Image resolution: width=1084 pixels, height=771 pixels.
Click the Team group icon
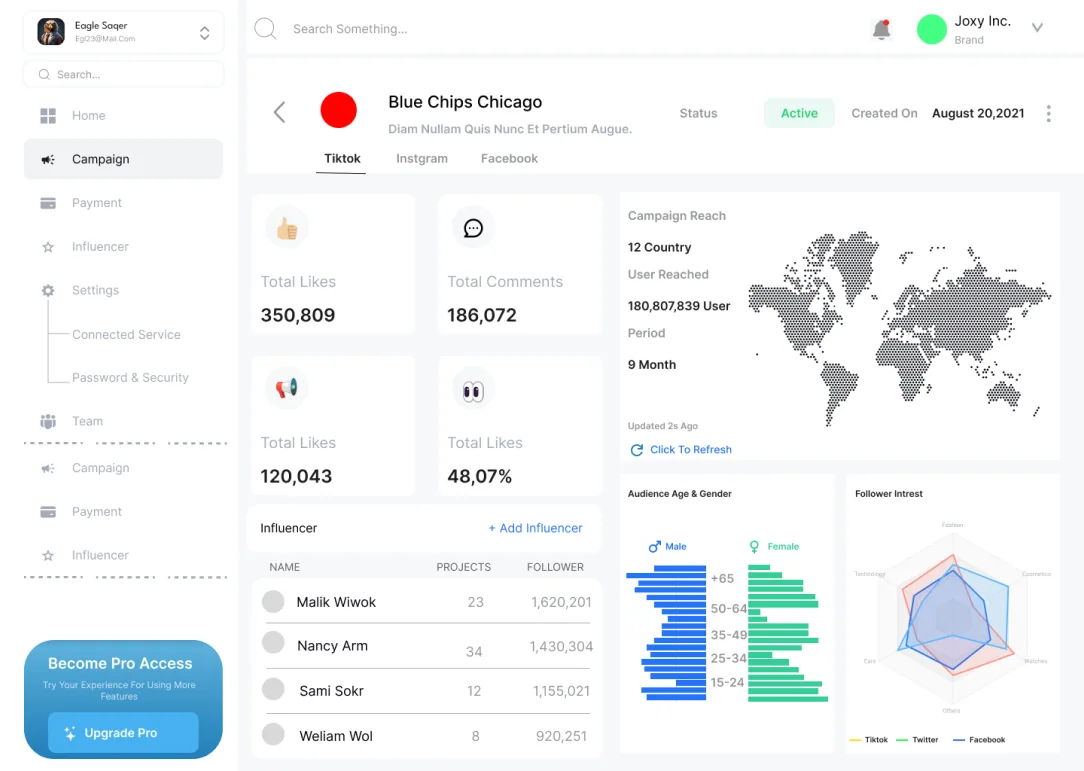48,421
